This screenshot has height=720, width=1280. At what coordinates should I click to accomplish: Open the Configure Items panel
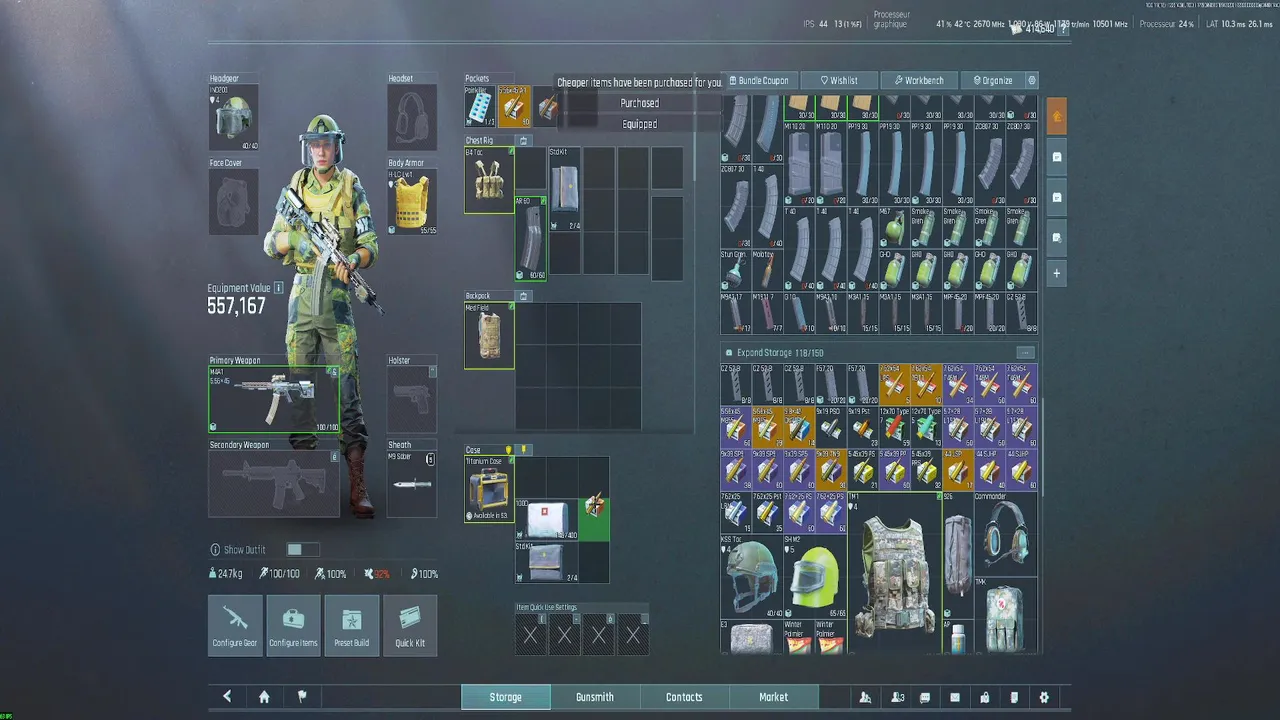(x=293, y=625)
